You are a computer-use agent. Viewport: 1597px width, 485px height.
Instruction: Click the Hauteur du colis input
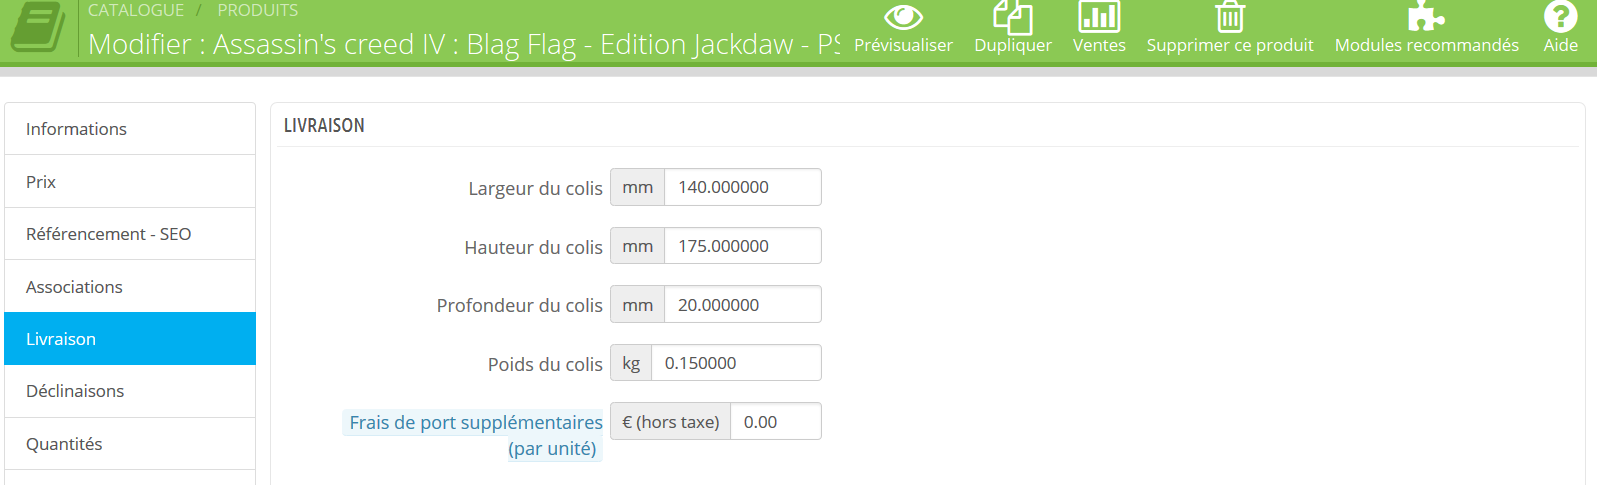[741, 246]
